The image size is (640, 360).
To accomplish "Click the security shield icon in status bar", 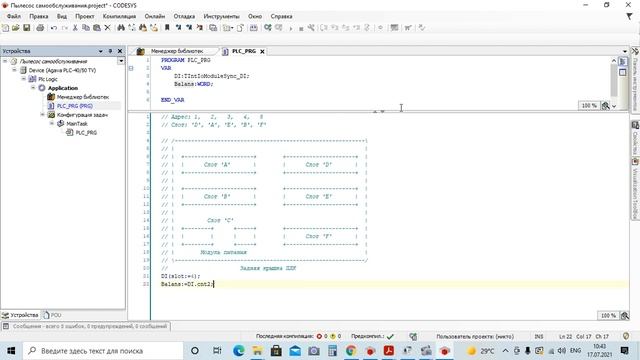I will 626,336.
